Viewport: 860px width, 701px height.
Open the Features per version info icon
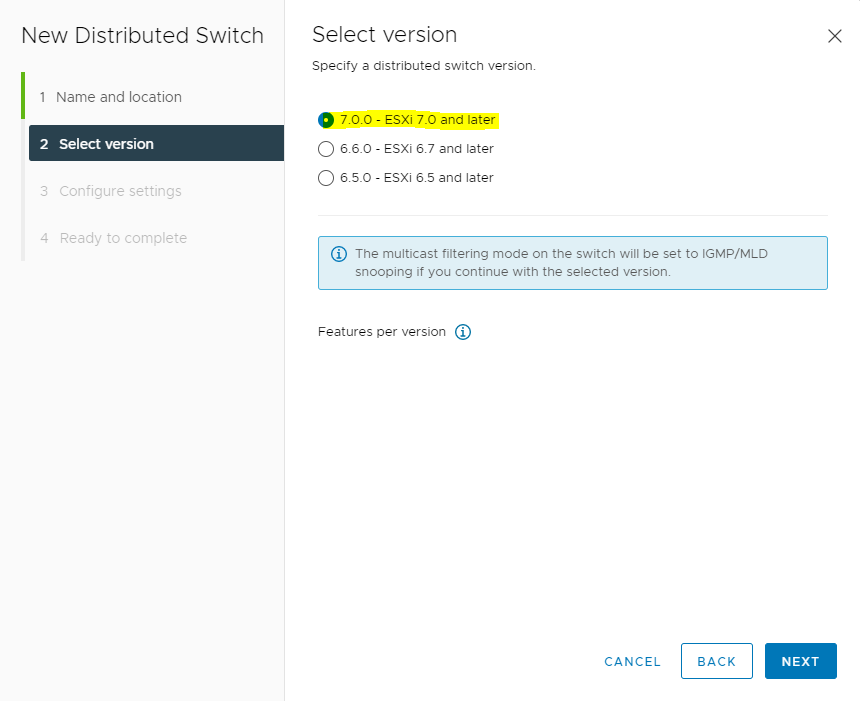(463, 332)
